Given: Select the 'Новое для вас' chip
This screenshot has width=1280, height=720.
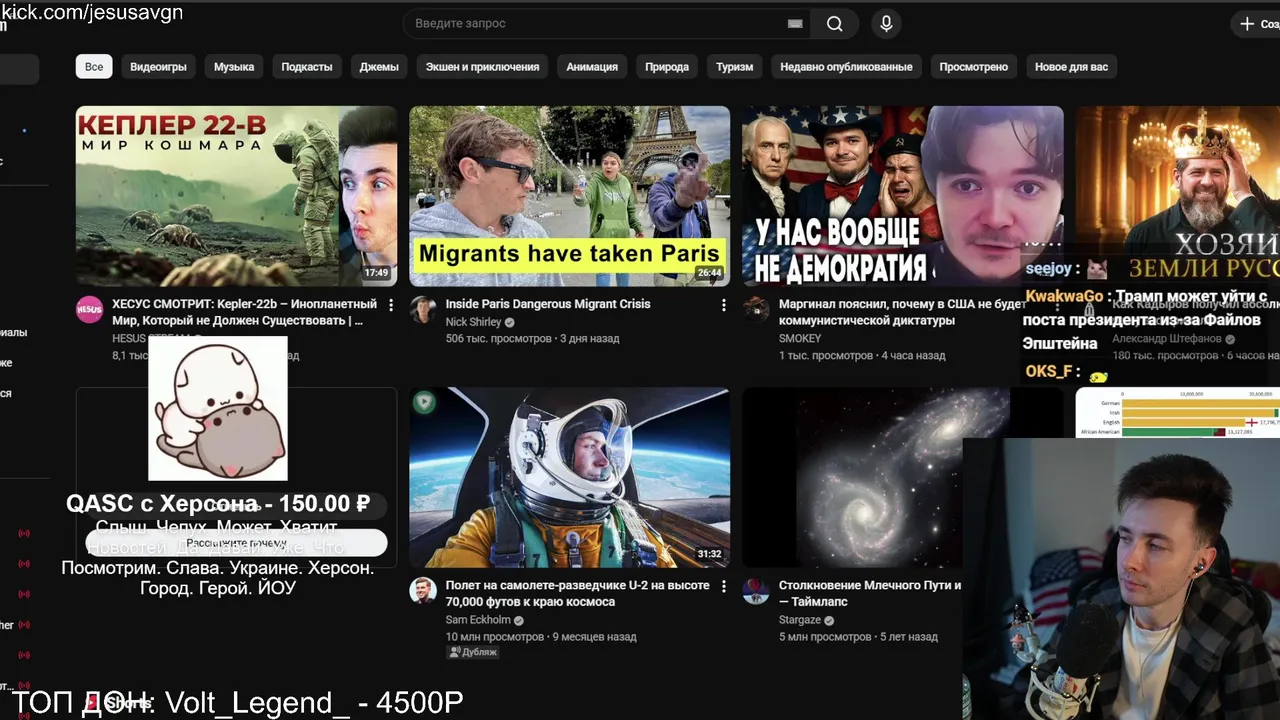Looking at the screenshot, I should [1071, 67].
